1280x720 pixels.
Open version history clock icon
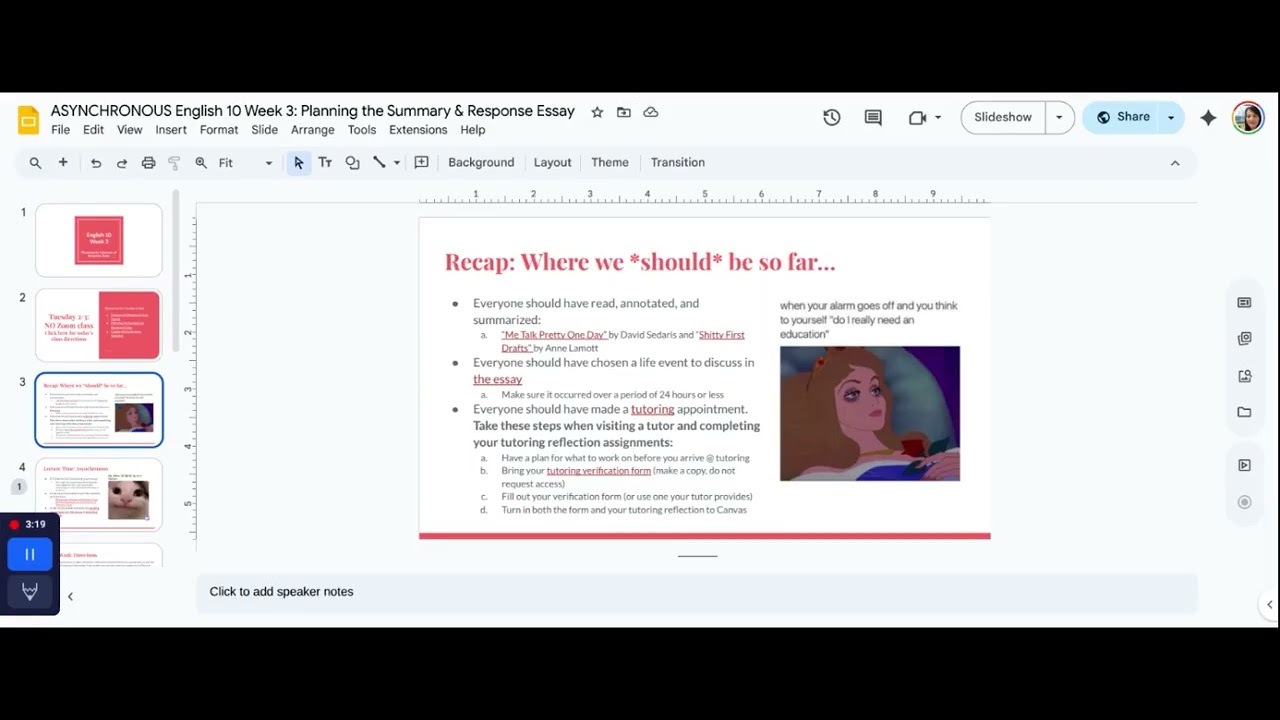832,117
